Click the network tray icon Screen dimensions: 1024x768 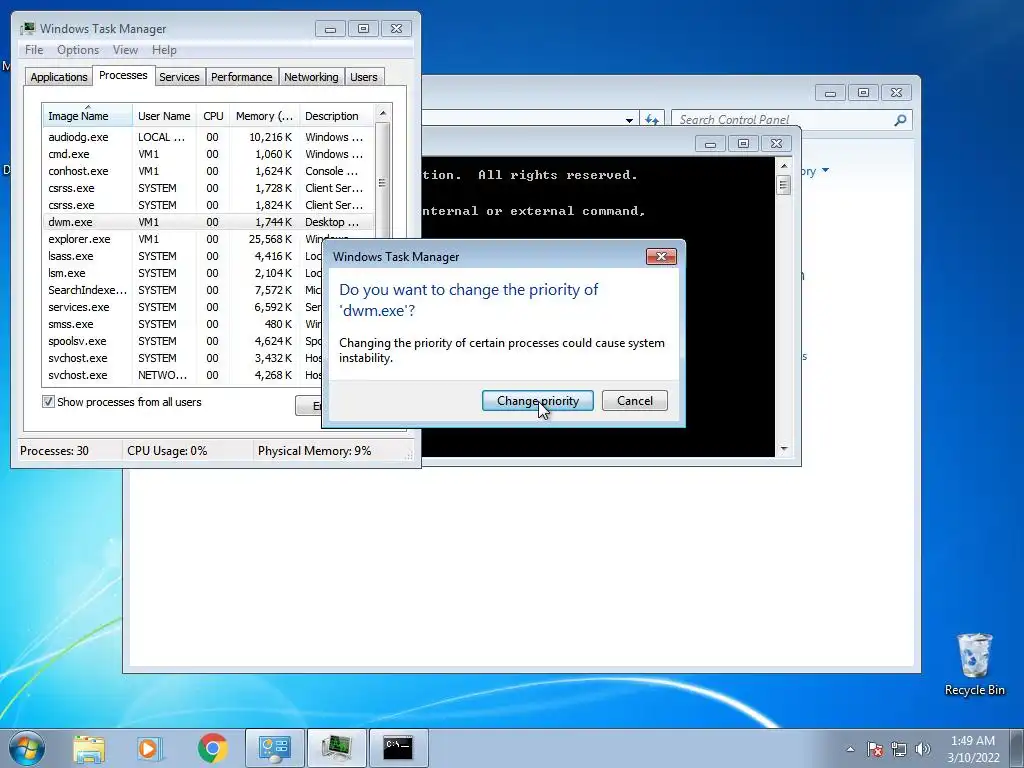click(899, 749)
